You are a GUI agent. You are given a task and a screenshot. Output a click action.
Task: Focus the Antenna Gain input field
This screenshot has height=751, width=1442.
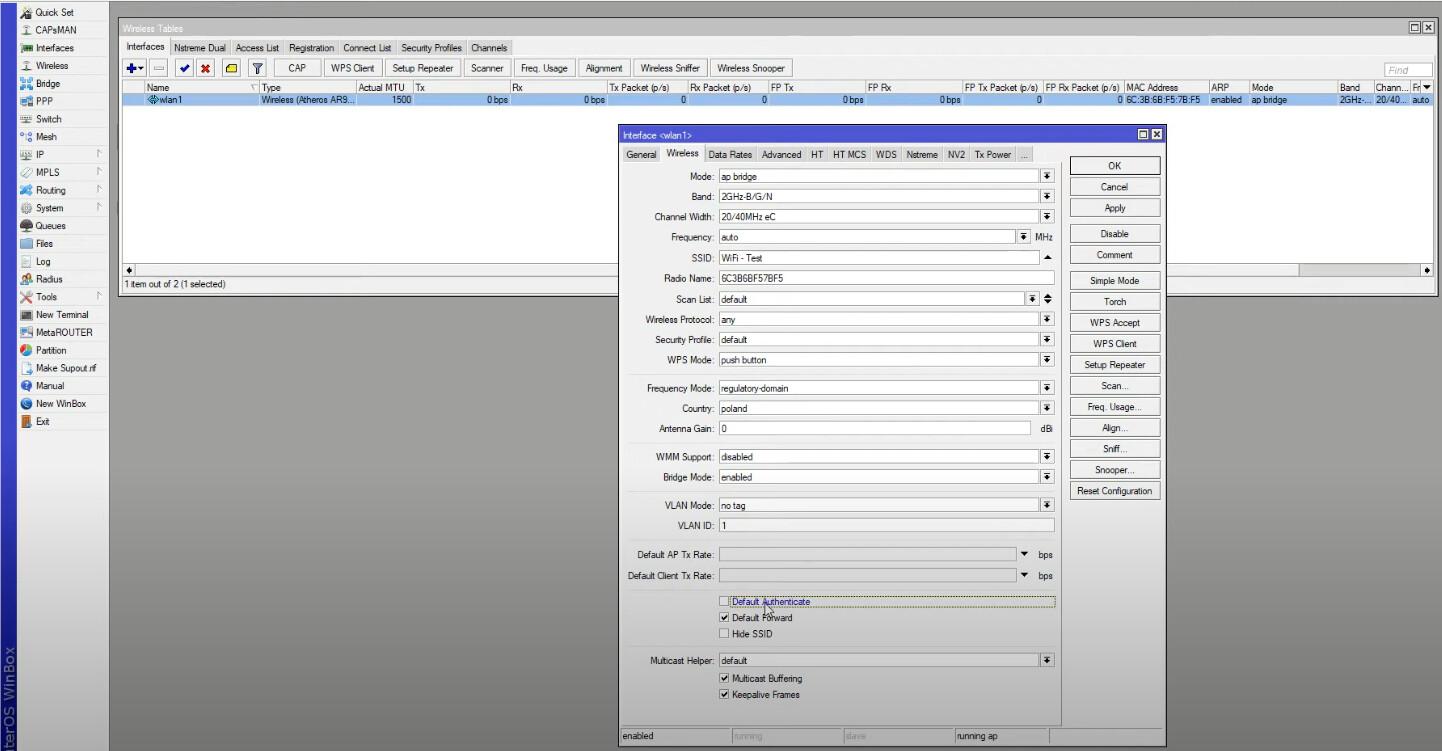874,429
